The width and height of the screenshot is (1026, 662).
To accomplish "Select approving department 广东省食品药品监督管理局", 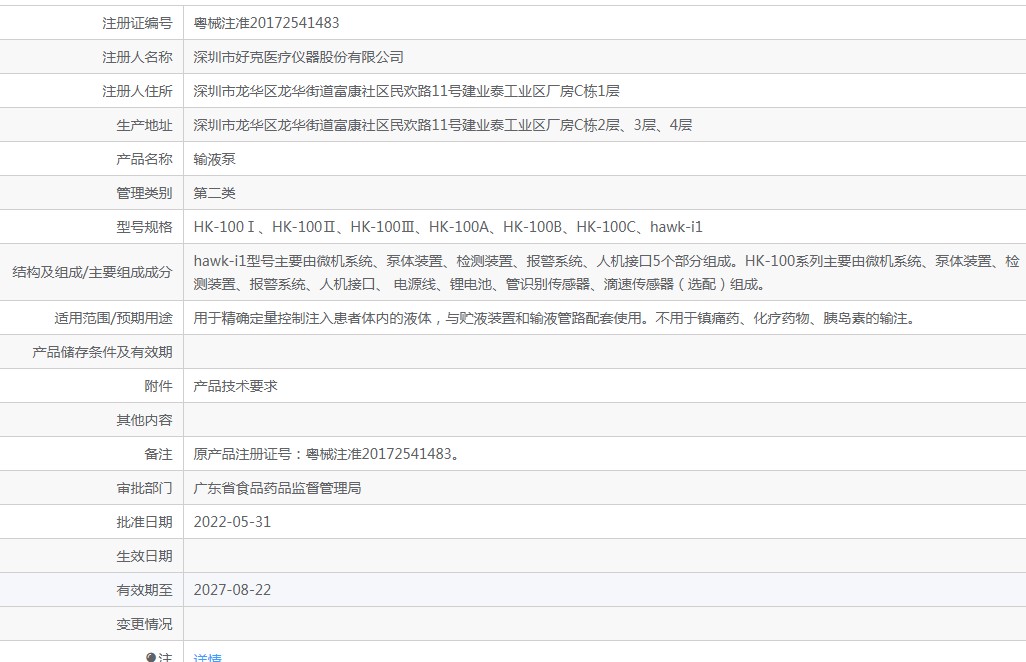I will 277,488.
